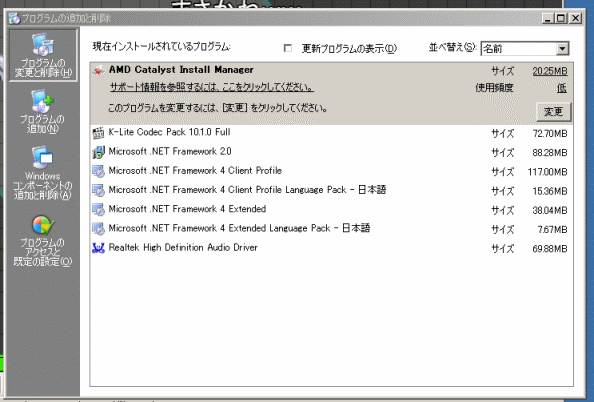This screenshot has height=402, width=594.
Task: Open the 並べ替え sort dropdown
Action: pos(562,48)
